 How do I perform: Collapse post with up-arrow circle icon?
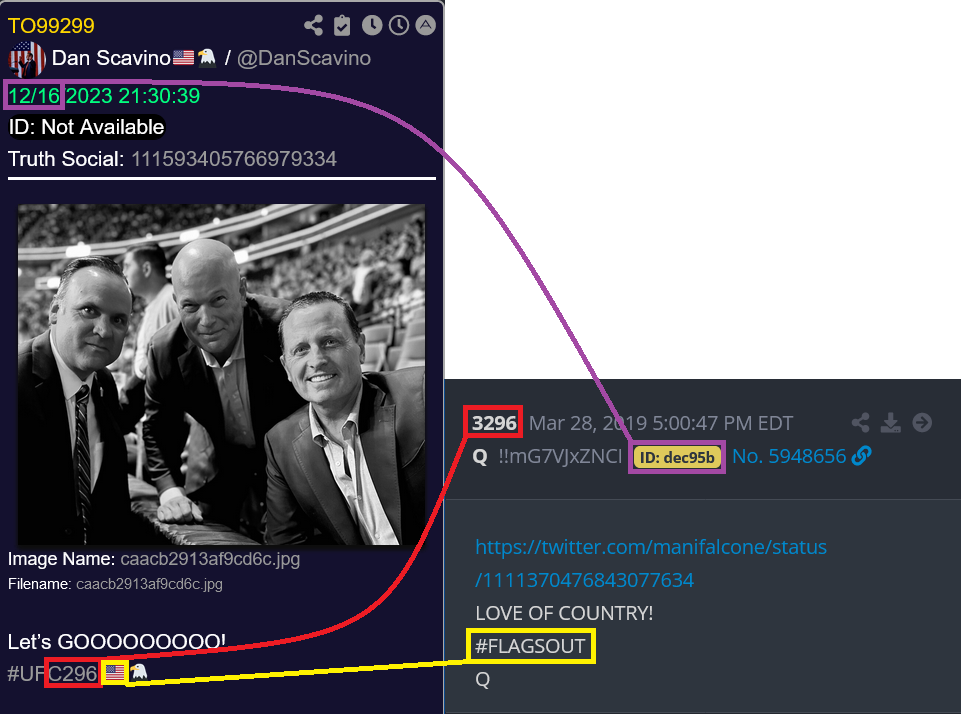pyautogui.click(x=426, y=25)
